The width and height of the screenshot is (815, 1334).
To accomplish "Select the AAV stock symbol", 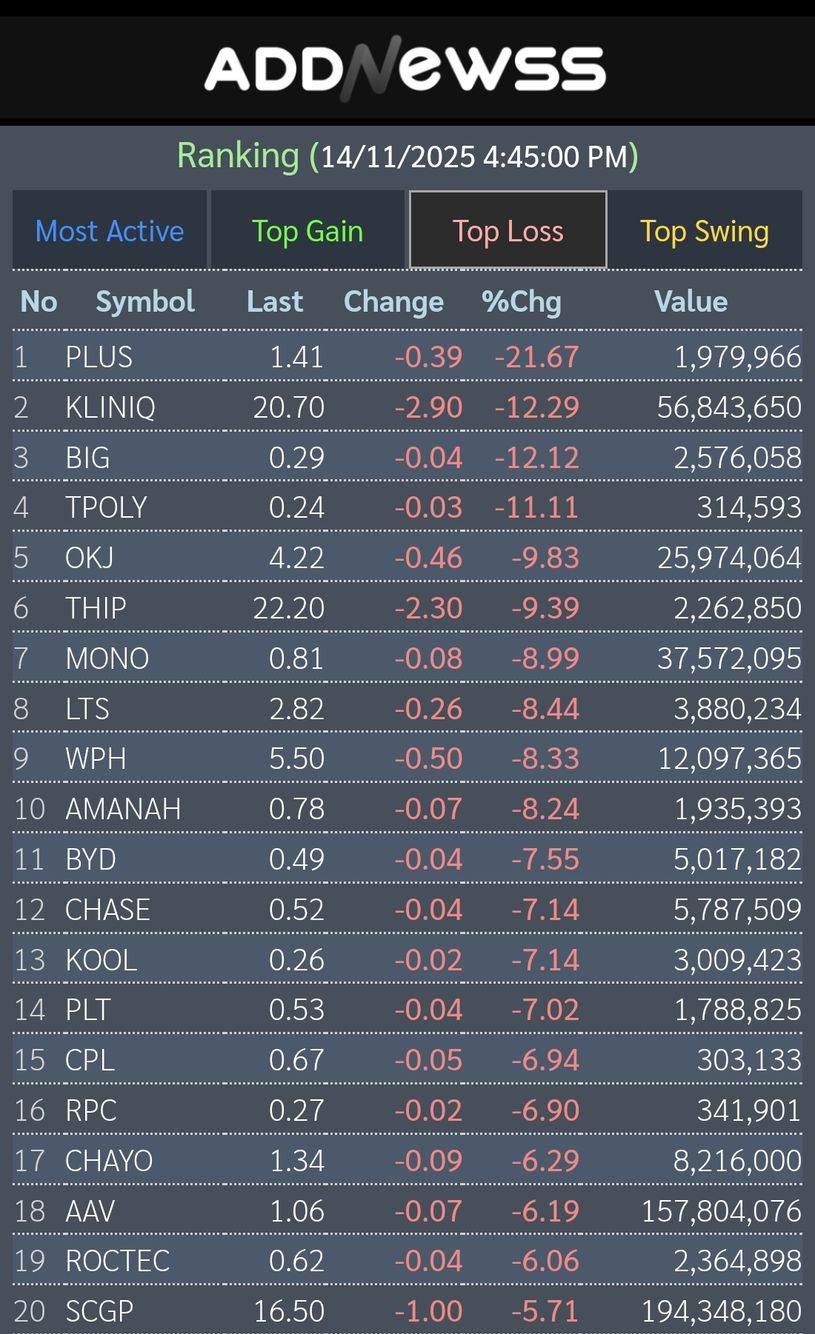I will (90, 1211).
